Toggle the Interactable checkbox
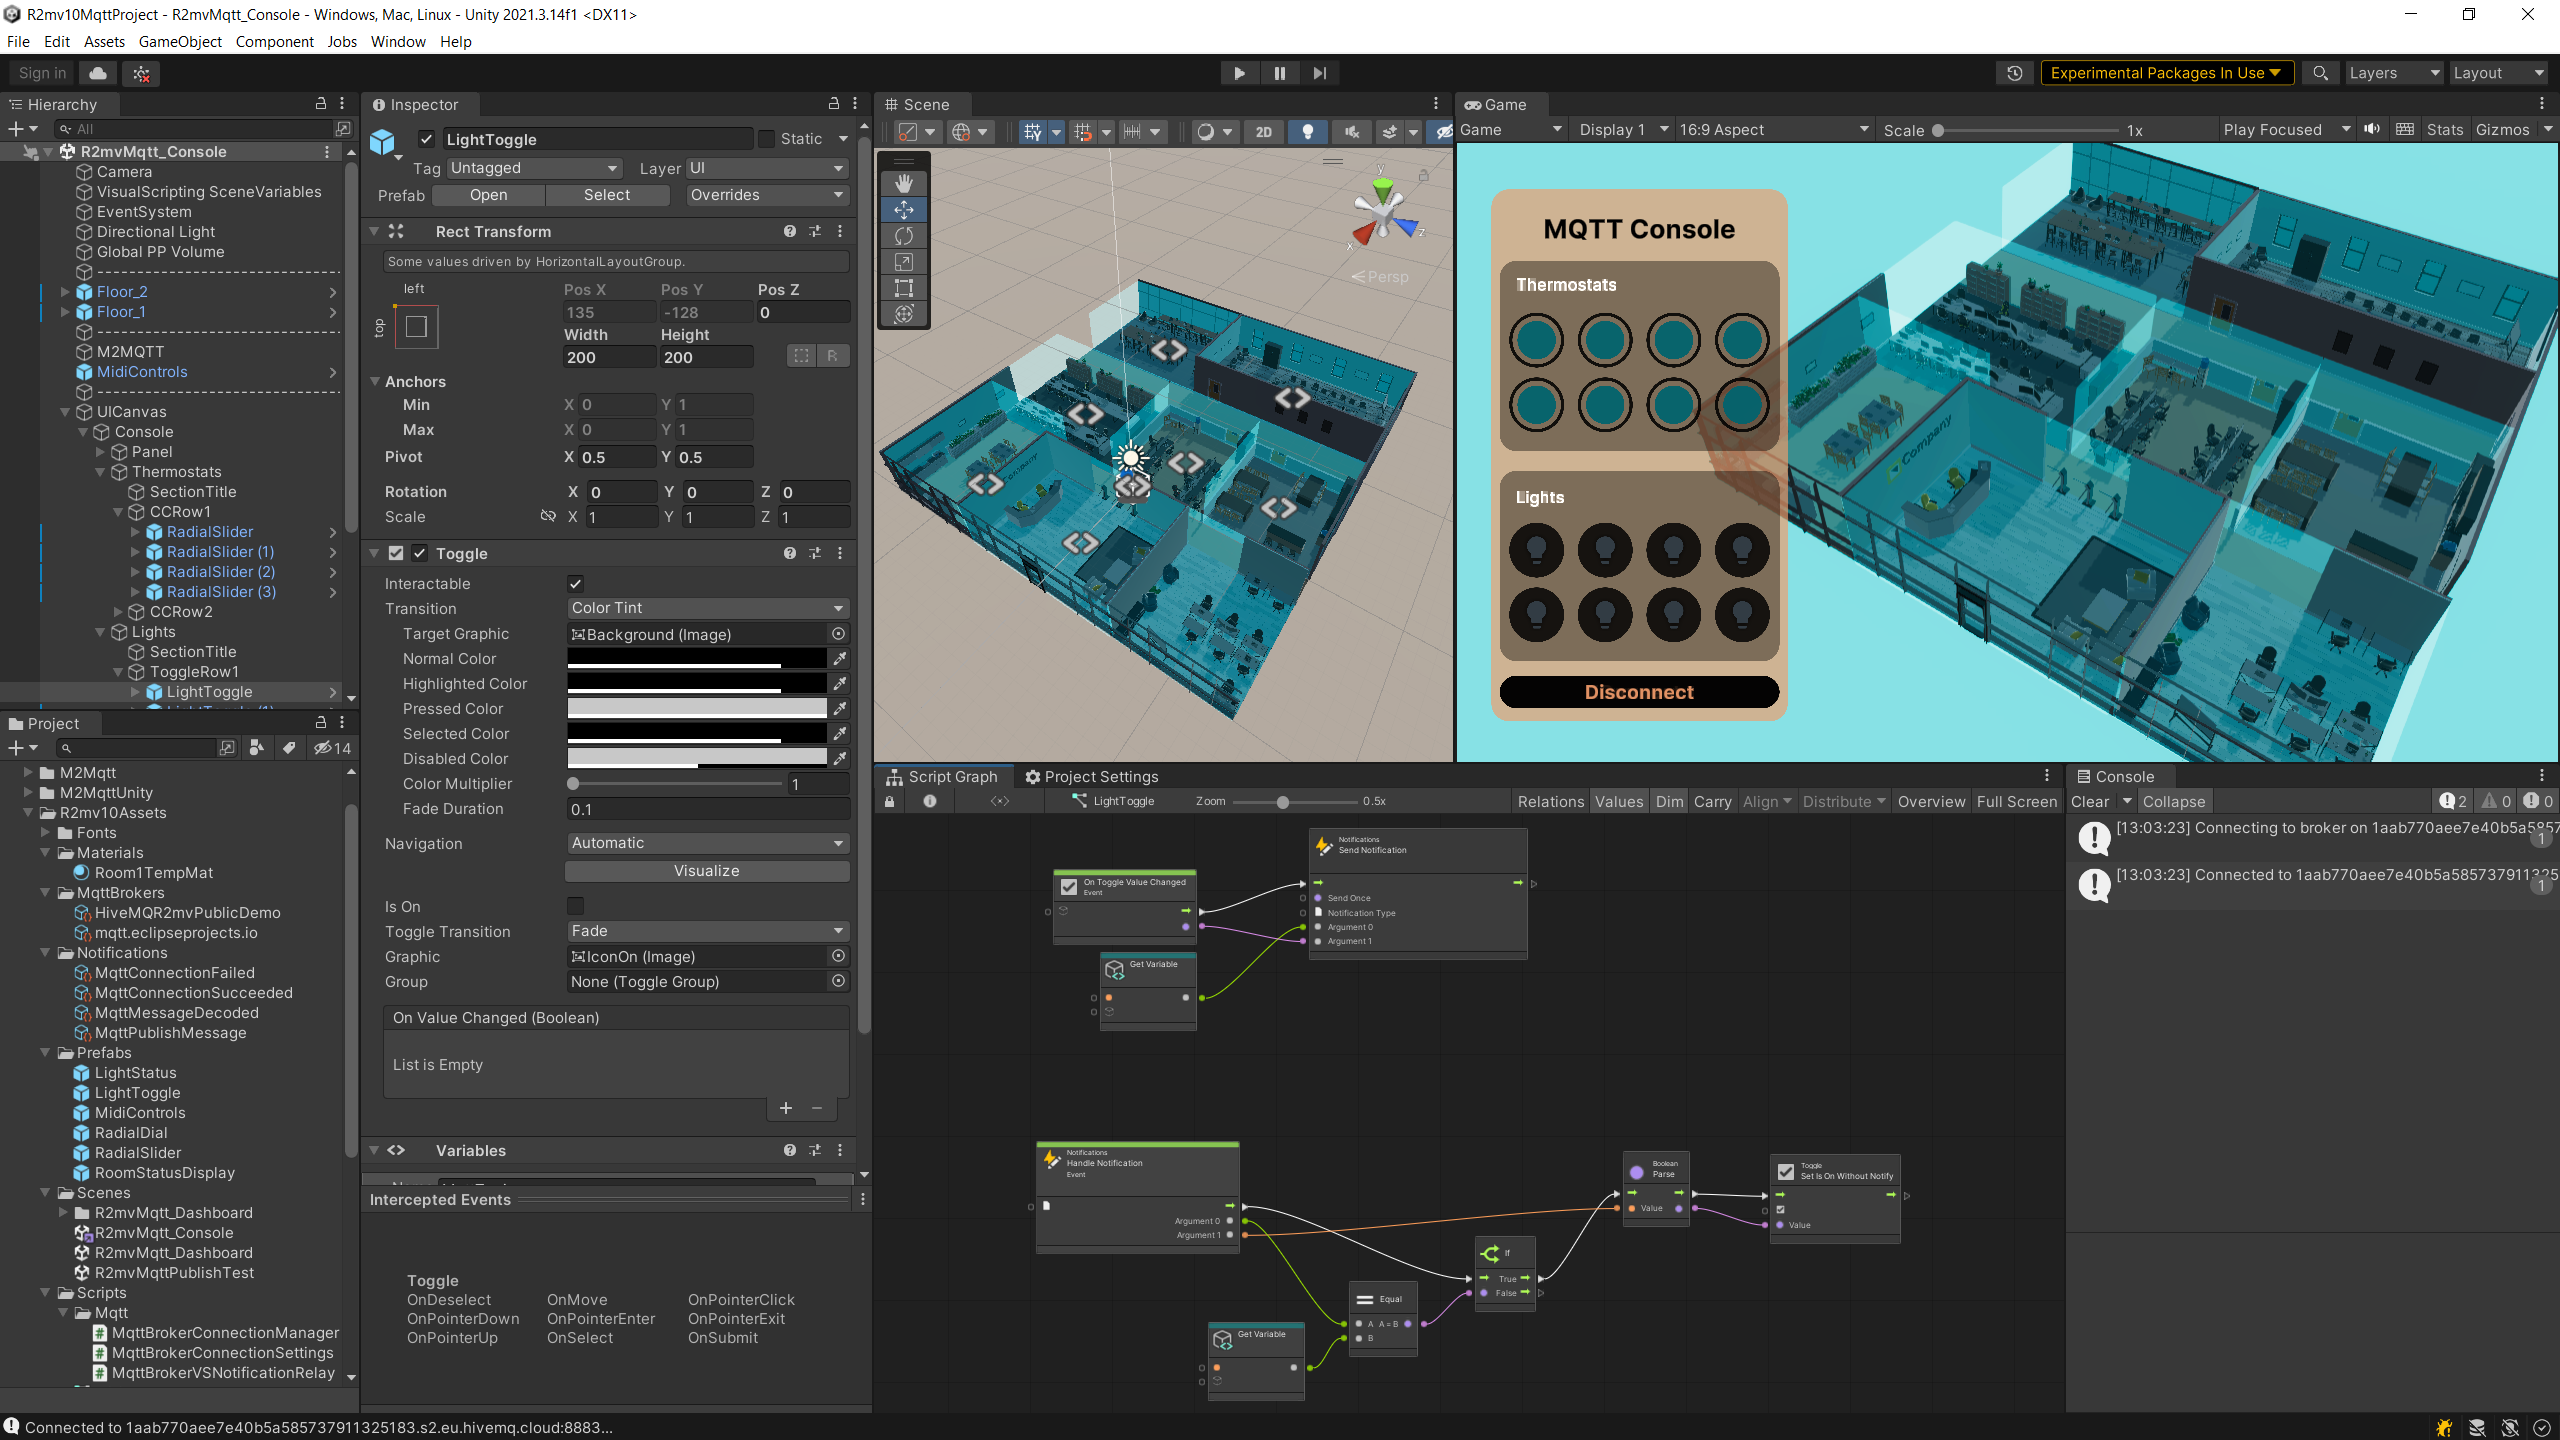 575,584
